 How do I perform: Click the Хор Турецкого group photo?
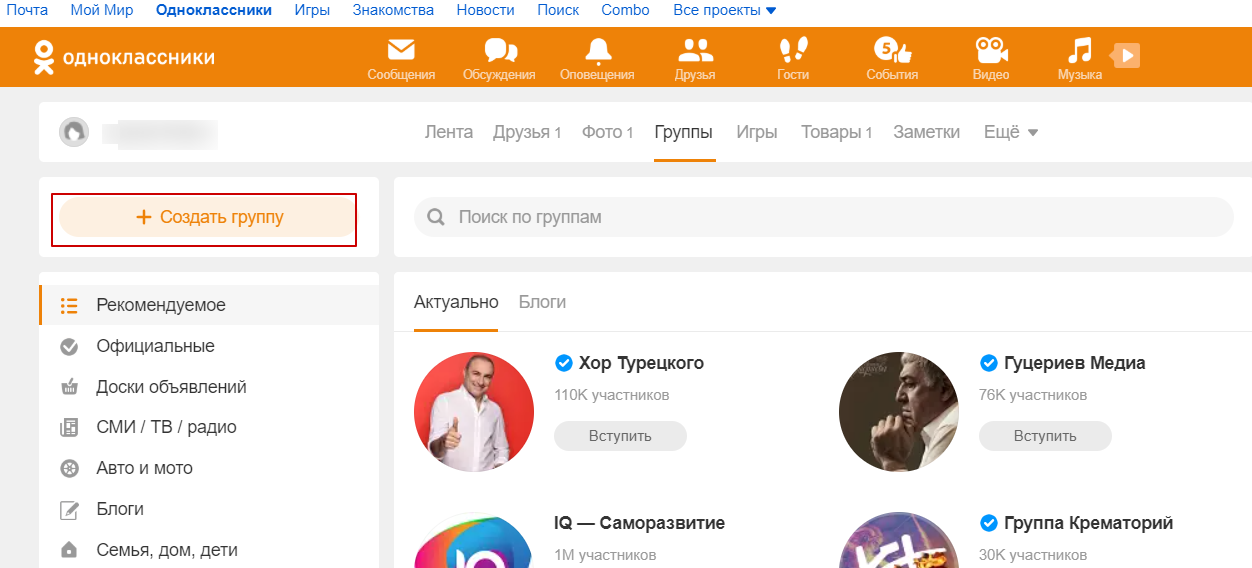click(474, 412)
